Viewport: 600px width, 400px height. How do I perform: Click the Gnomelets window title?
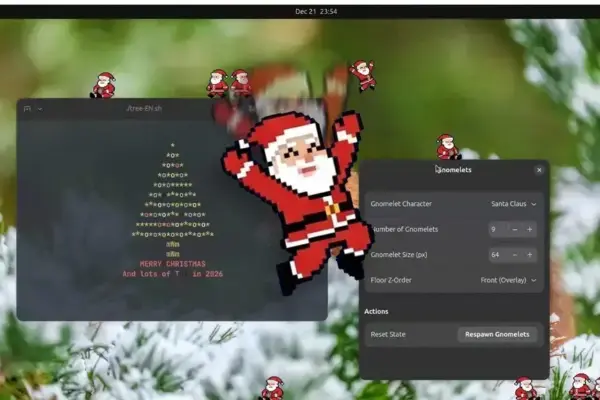(454, 170)
